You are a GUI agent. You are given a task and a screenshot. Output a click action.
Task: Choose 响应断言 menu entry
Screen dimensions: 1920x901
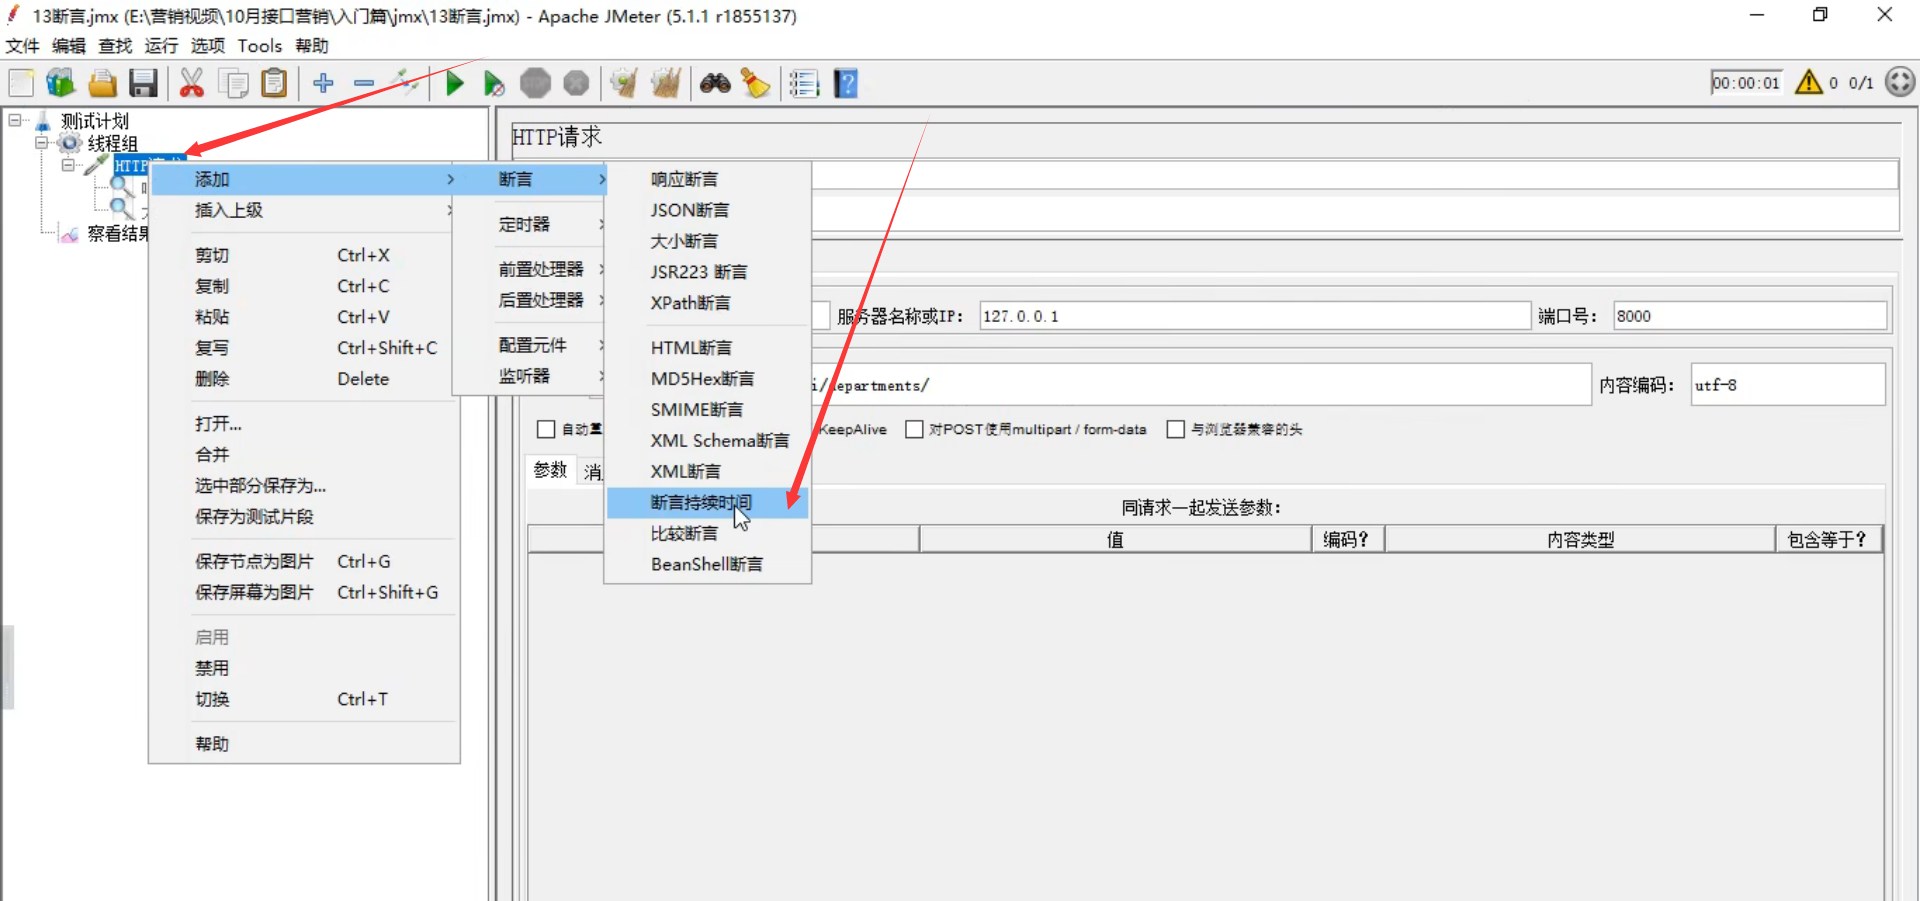(x=708, y=179)
